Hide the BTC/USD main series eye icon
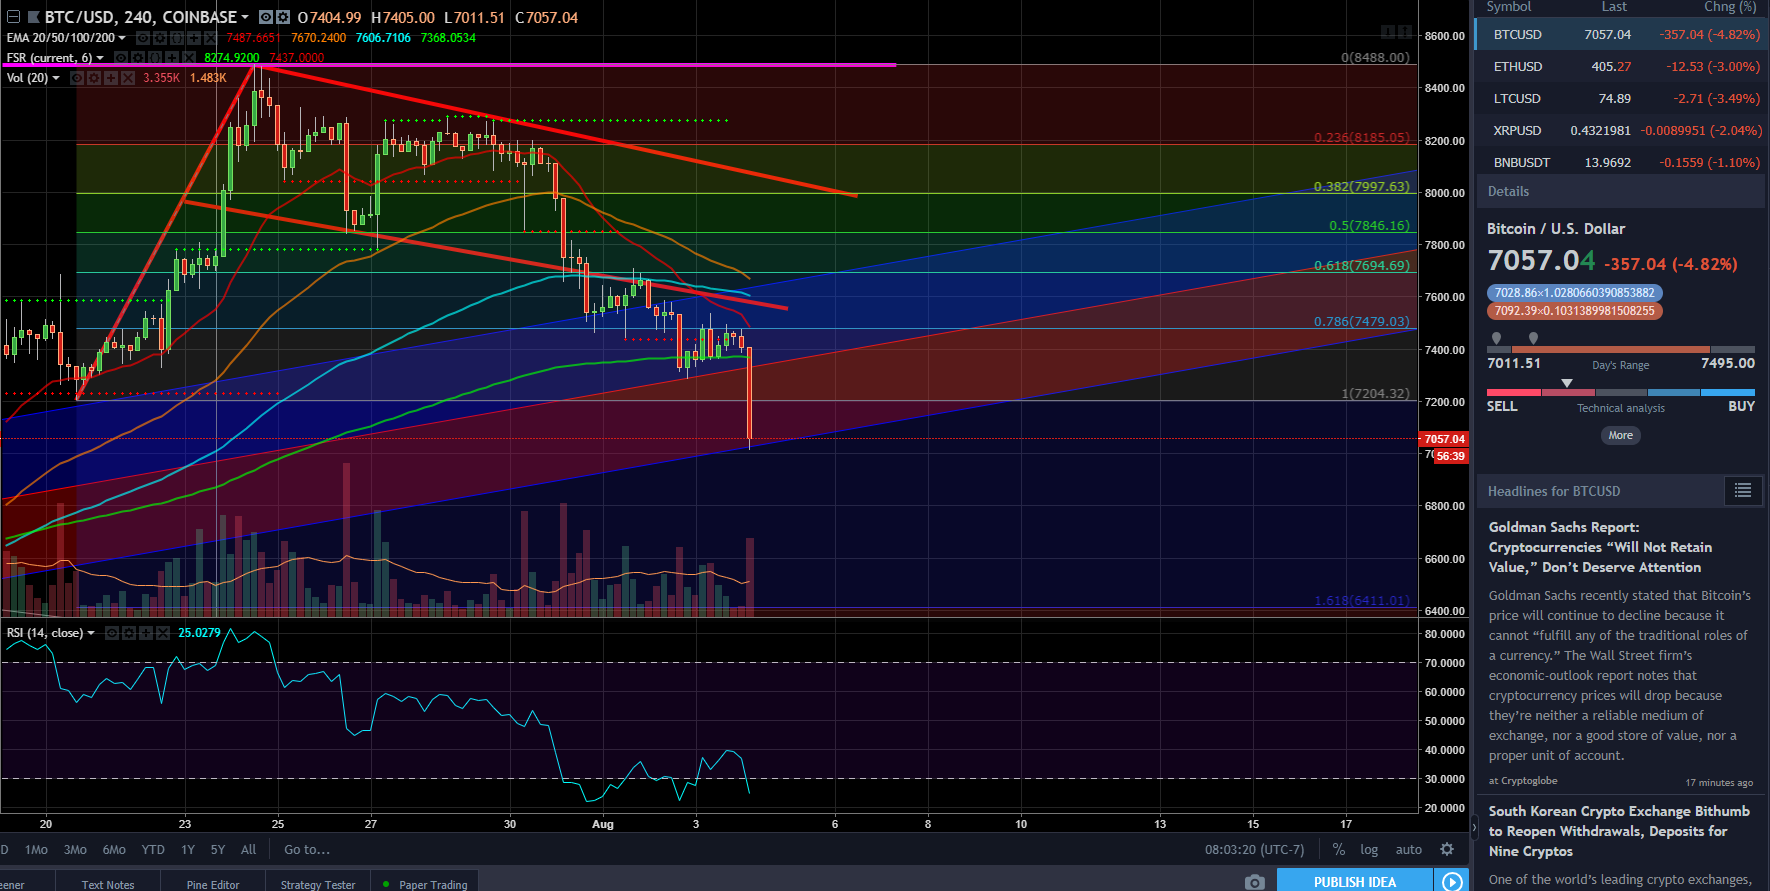This screenshot has width=1770, height=891. pyautogui.click(x=266, y=17)
